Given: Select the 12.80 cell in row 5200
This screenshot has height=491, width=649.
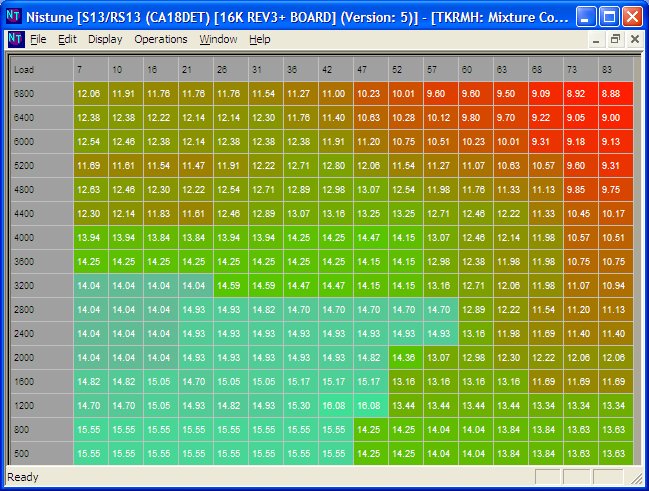Looking at the screenshot, I should (334, 165).
